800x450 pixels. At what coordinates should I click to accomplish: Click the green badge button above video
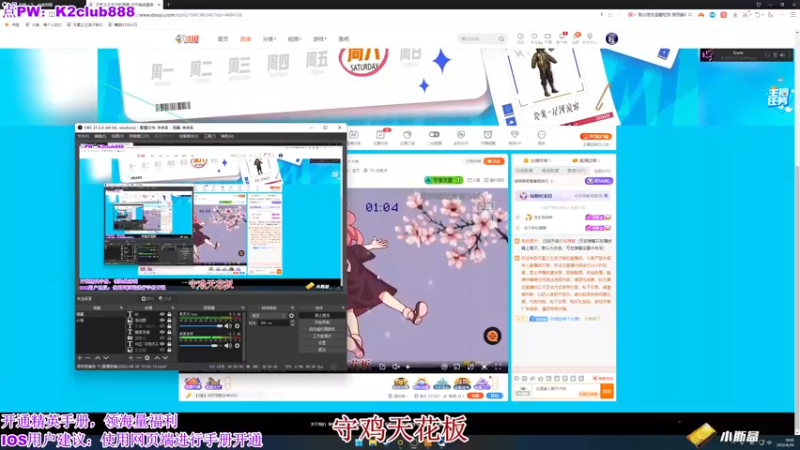443,180
